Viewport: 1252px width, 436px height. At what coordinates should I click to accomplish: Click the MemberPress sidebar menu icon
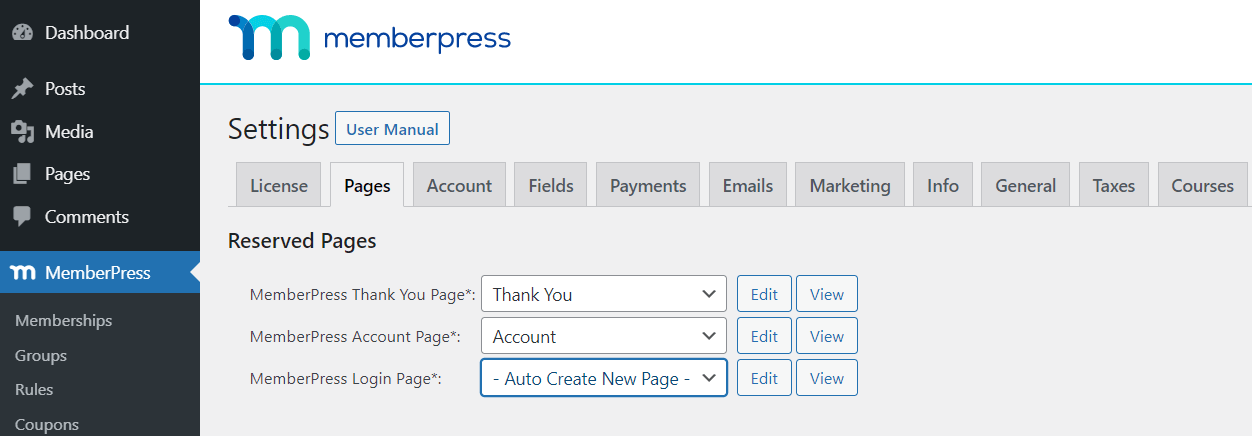pyautogui.click(x=22, y=273)
